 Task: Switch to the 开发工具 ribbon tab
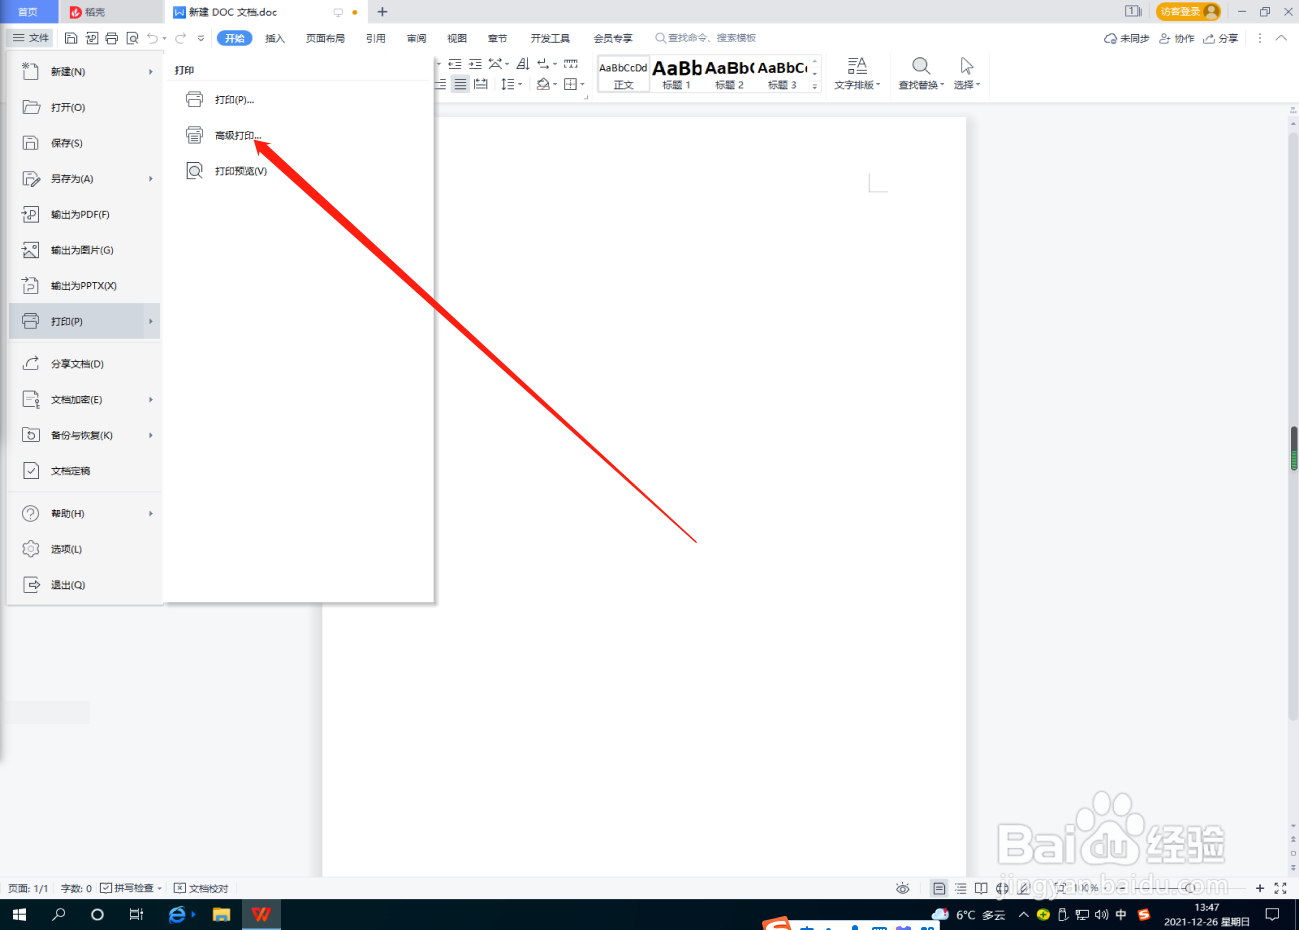550,38
